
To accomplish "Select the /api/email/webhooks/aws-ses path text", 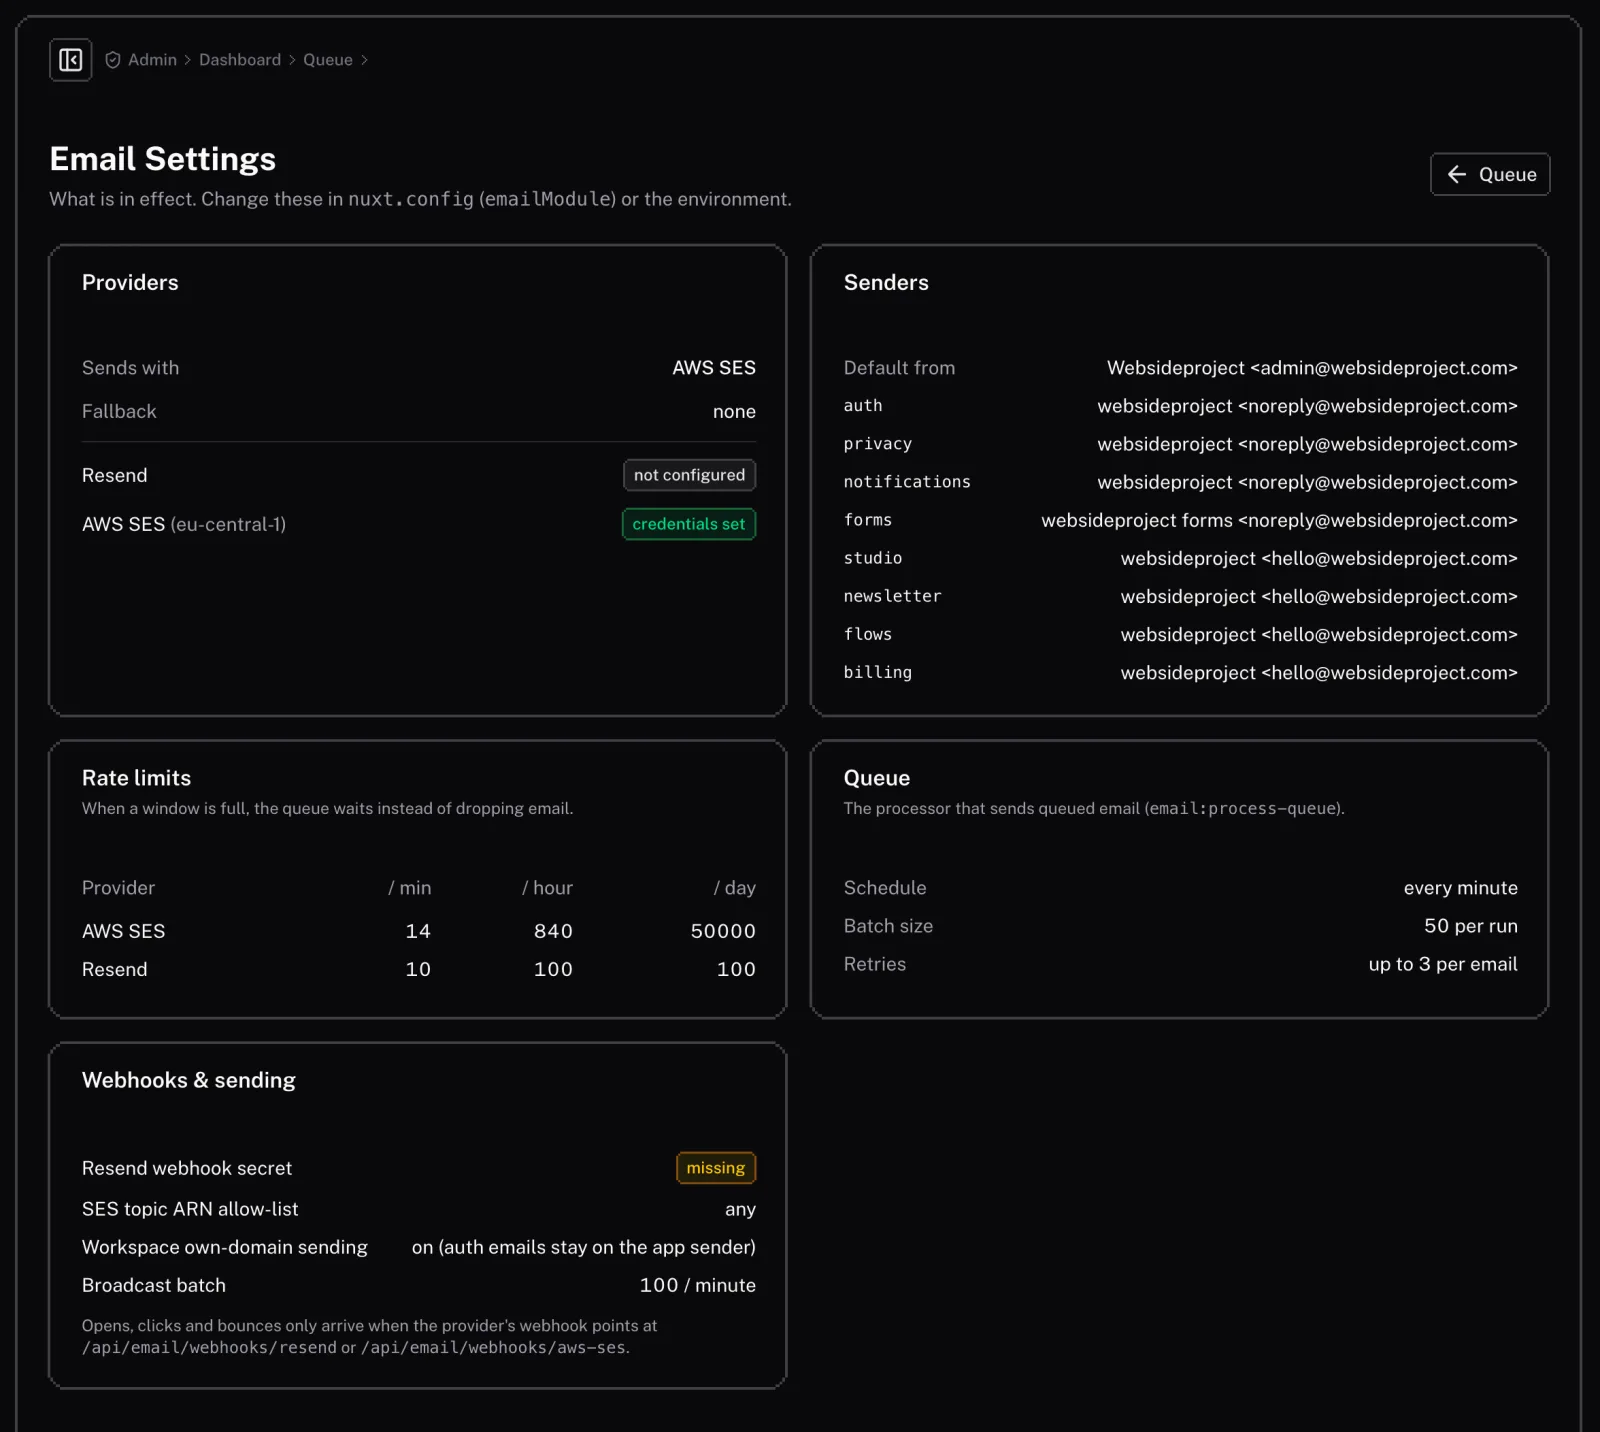I will (x=495, y=1348).
